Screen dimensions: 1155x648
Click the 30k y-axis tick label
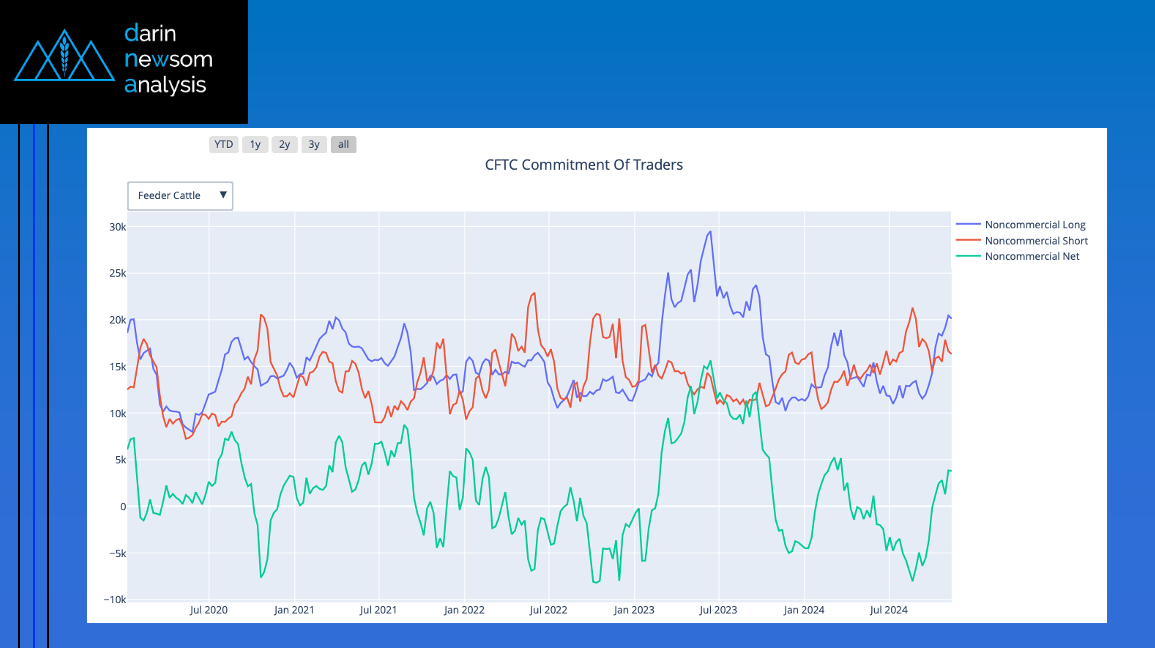tap(118, 227)
